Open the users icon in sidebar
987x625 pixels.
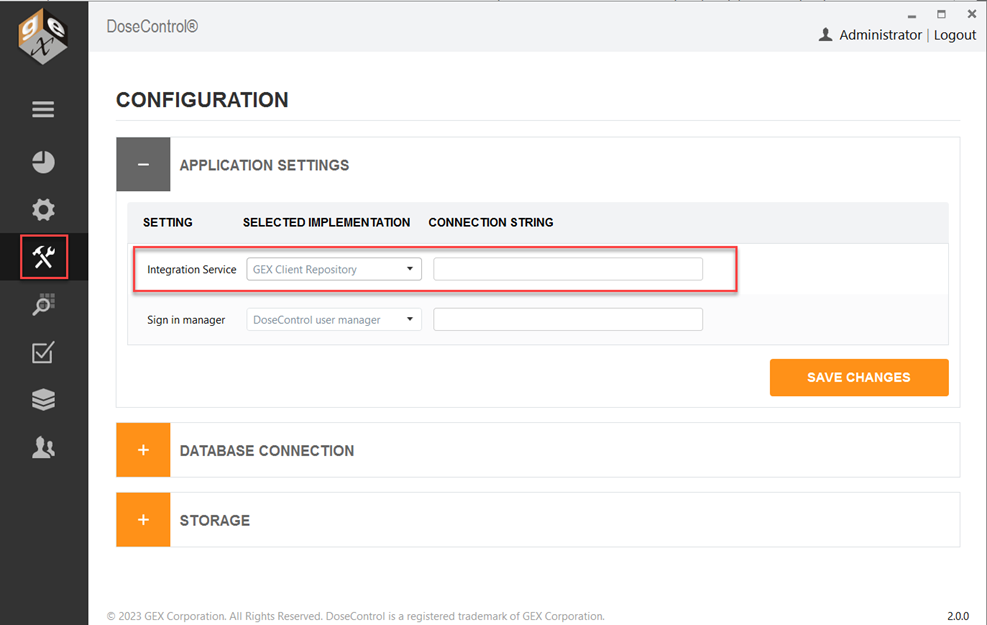[x=43, y=447]
